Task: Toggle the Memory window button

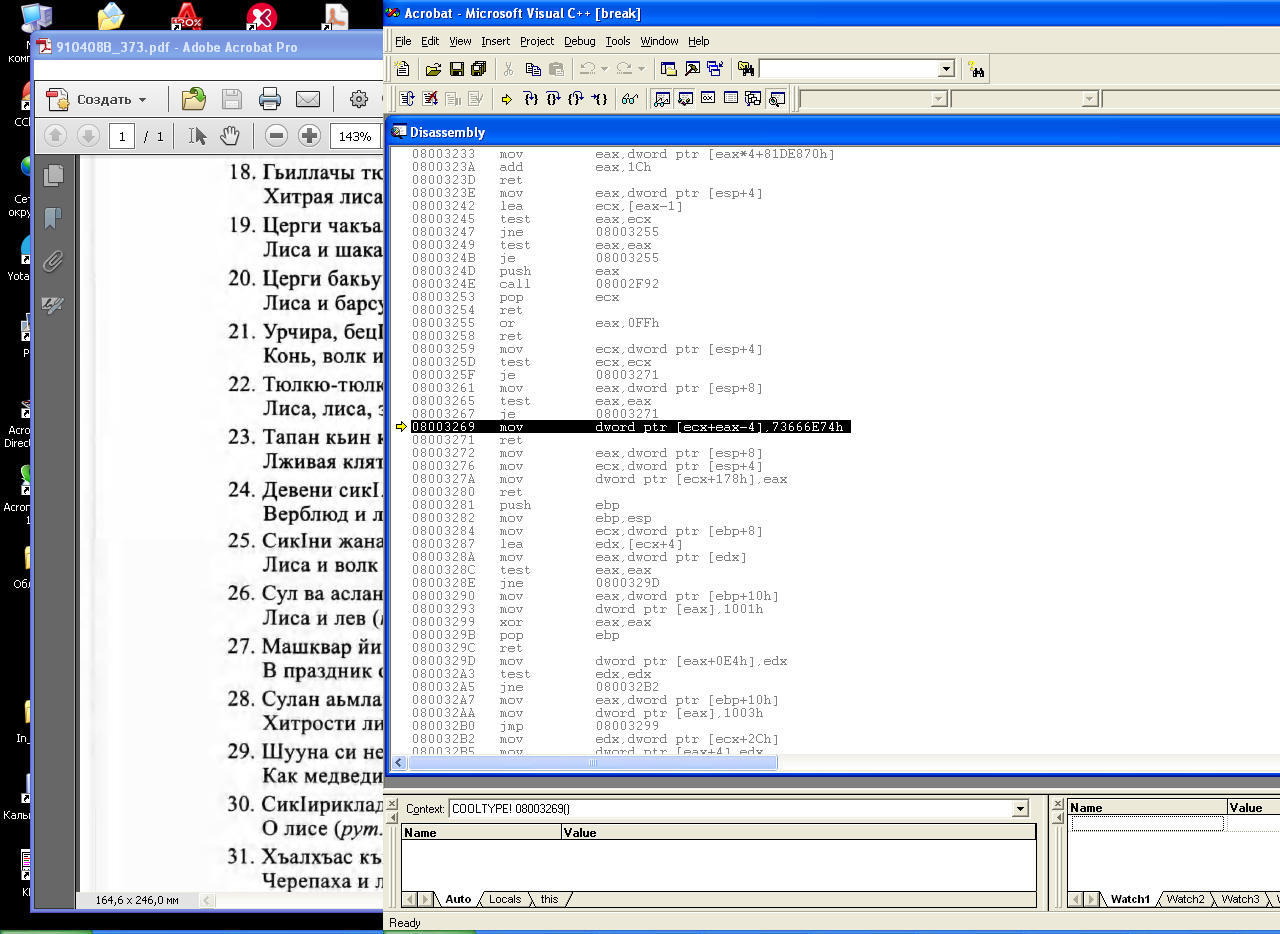Action: 731,99
